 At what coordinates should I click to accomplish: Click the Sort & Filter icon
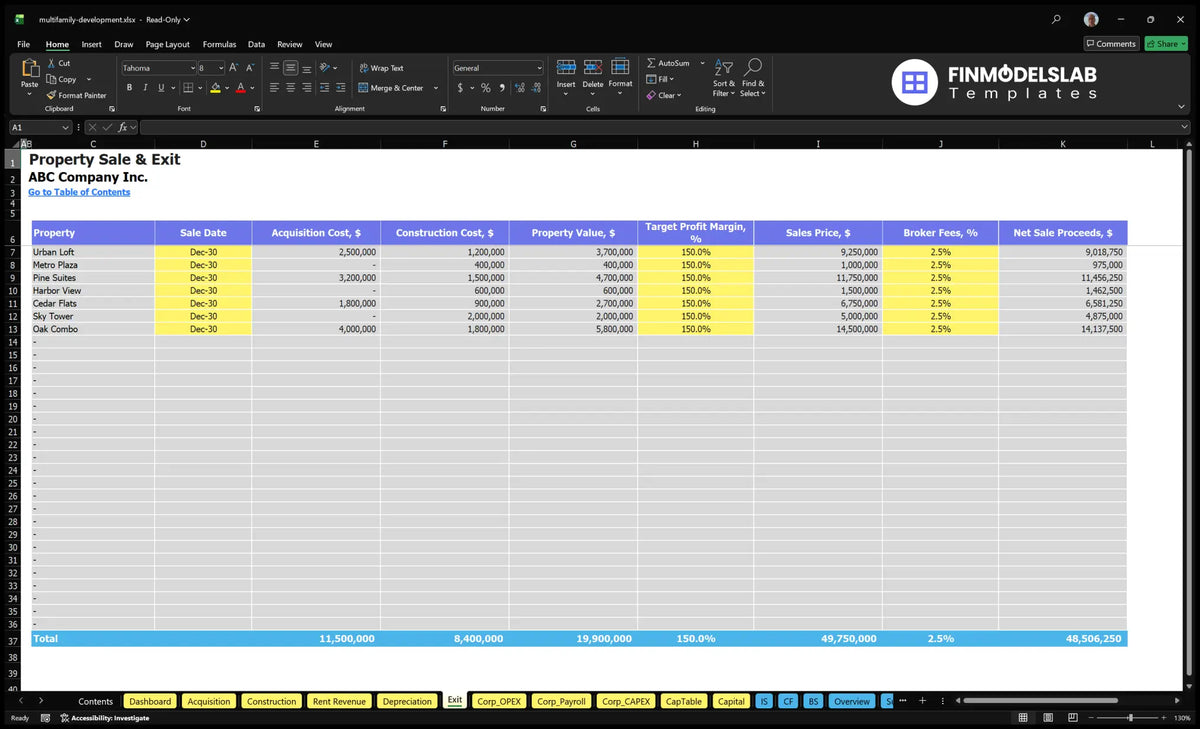point(724,67)
